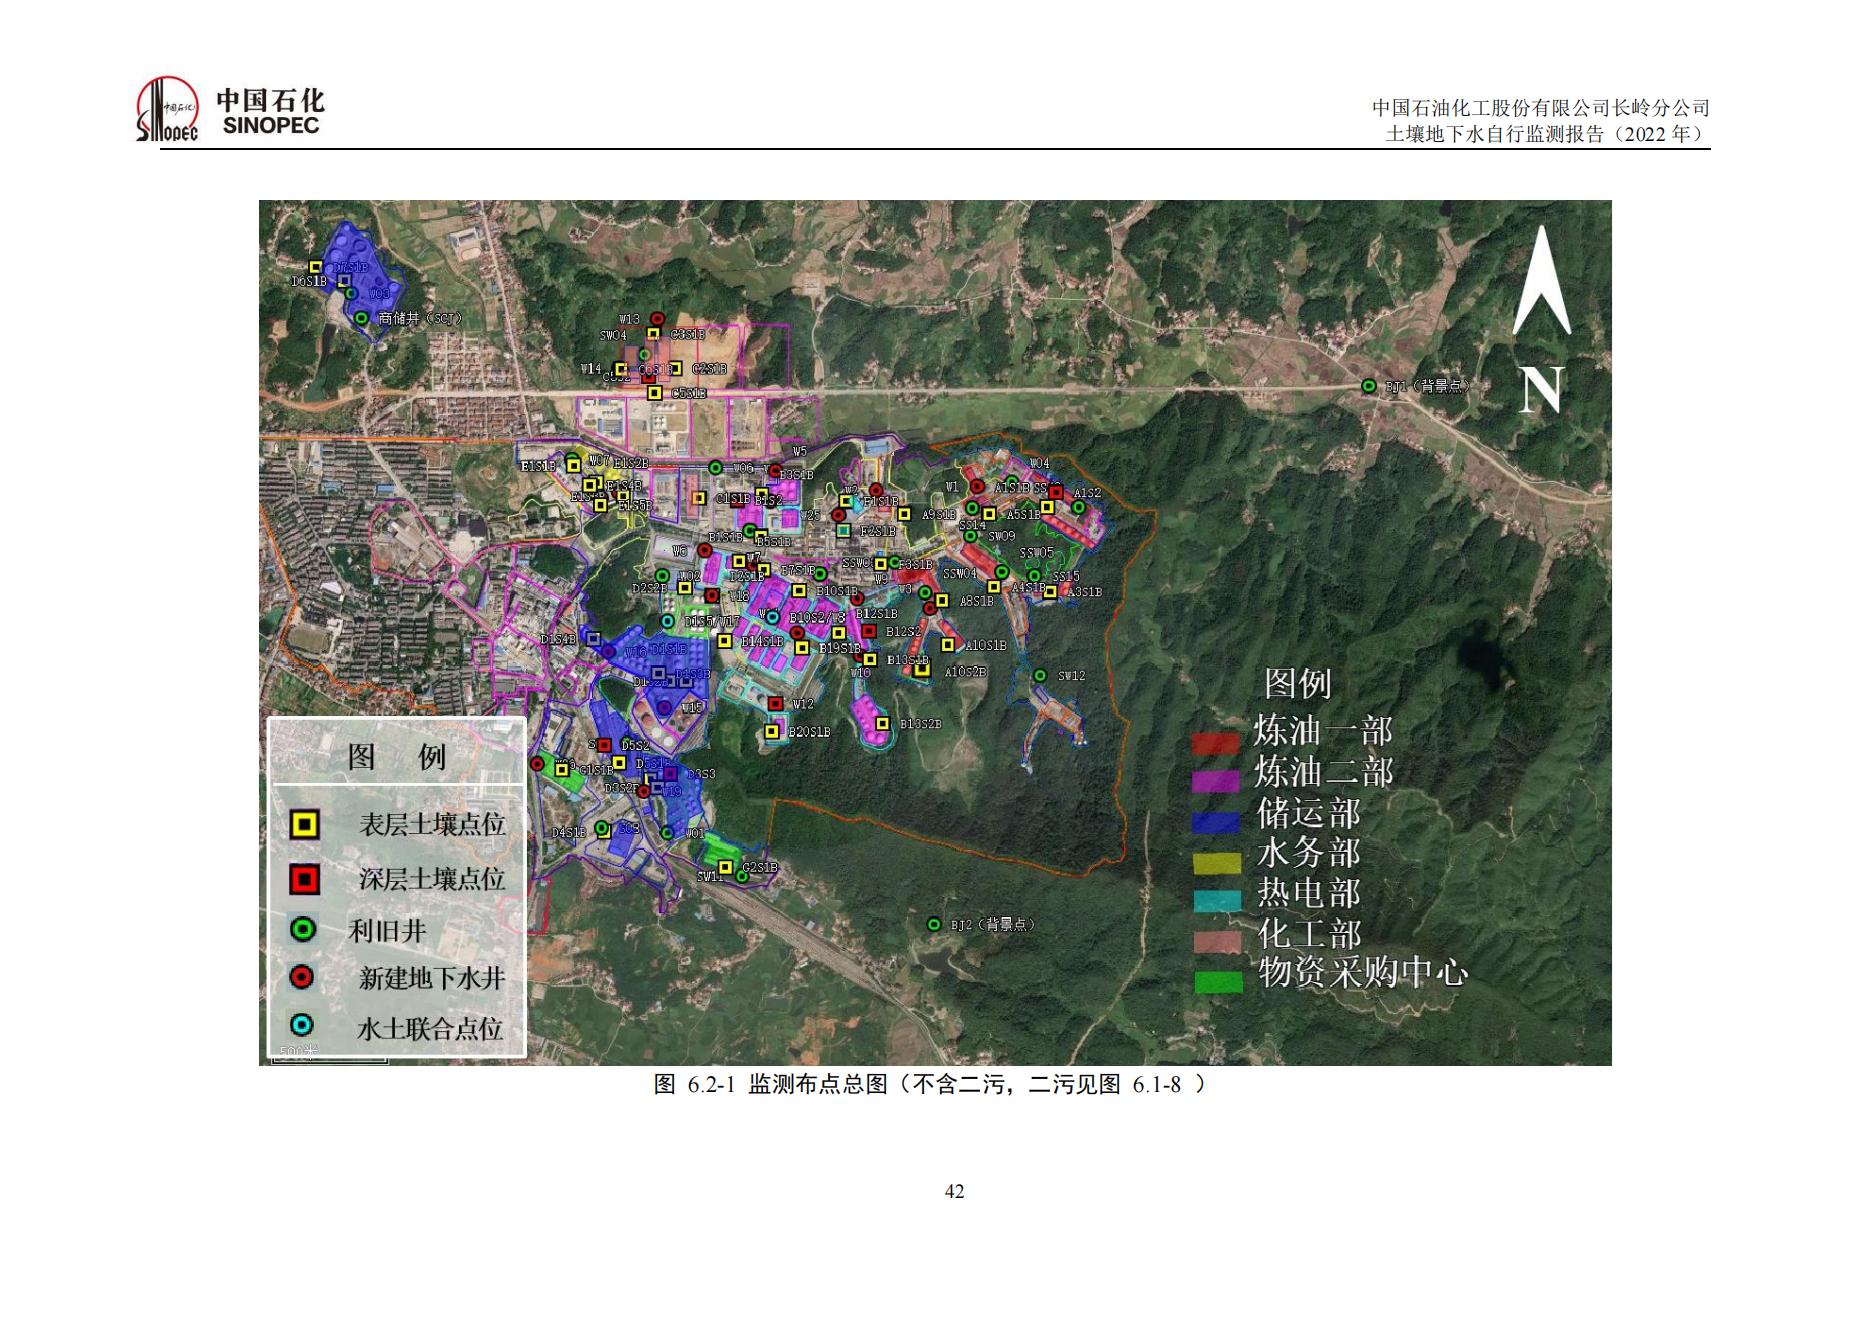Image resolution: width=1871 pixels, height=1323 pixels.
Task: Click the red new groundwater well legend icon
Action: point(302,977)
